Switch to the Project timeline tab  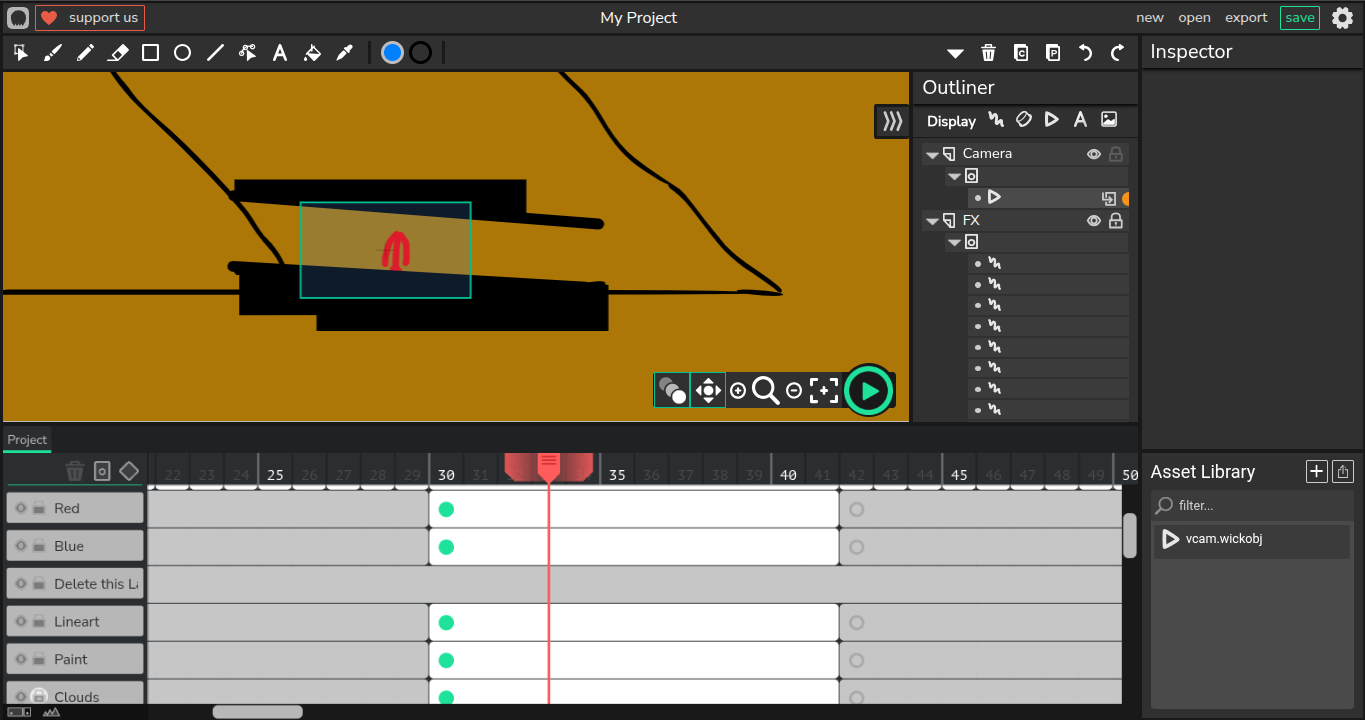coord(27,440)
